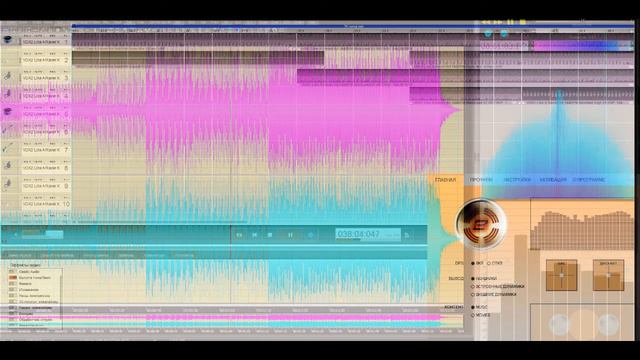Open the АКТИВАЦИЯ tab
Image resolution: width=640 pixels, height=360 pixels.
click(553, 180)
